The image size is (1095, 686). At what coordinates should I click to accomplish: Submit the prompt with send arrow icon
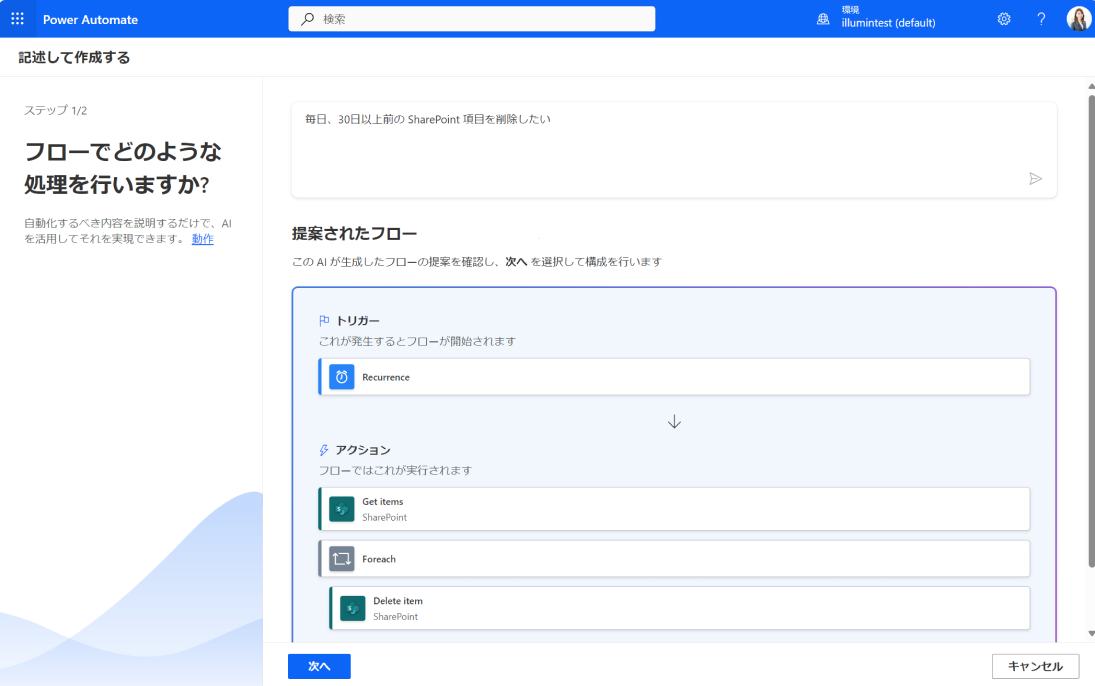click(x=1035, y=179)
